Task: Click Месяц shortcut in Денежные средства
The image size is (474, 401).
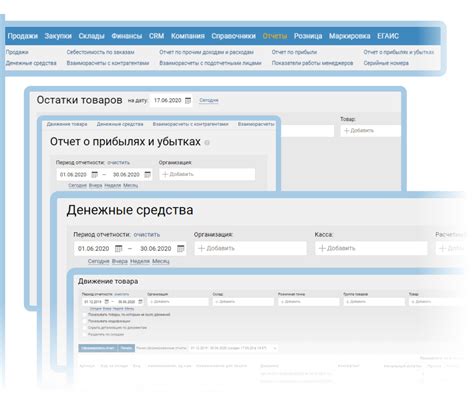Action: (x=161, y=261)
